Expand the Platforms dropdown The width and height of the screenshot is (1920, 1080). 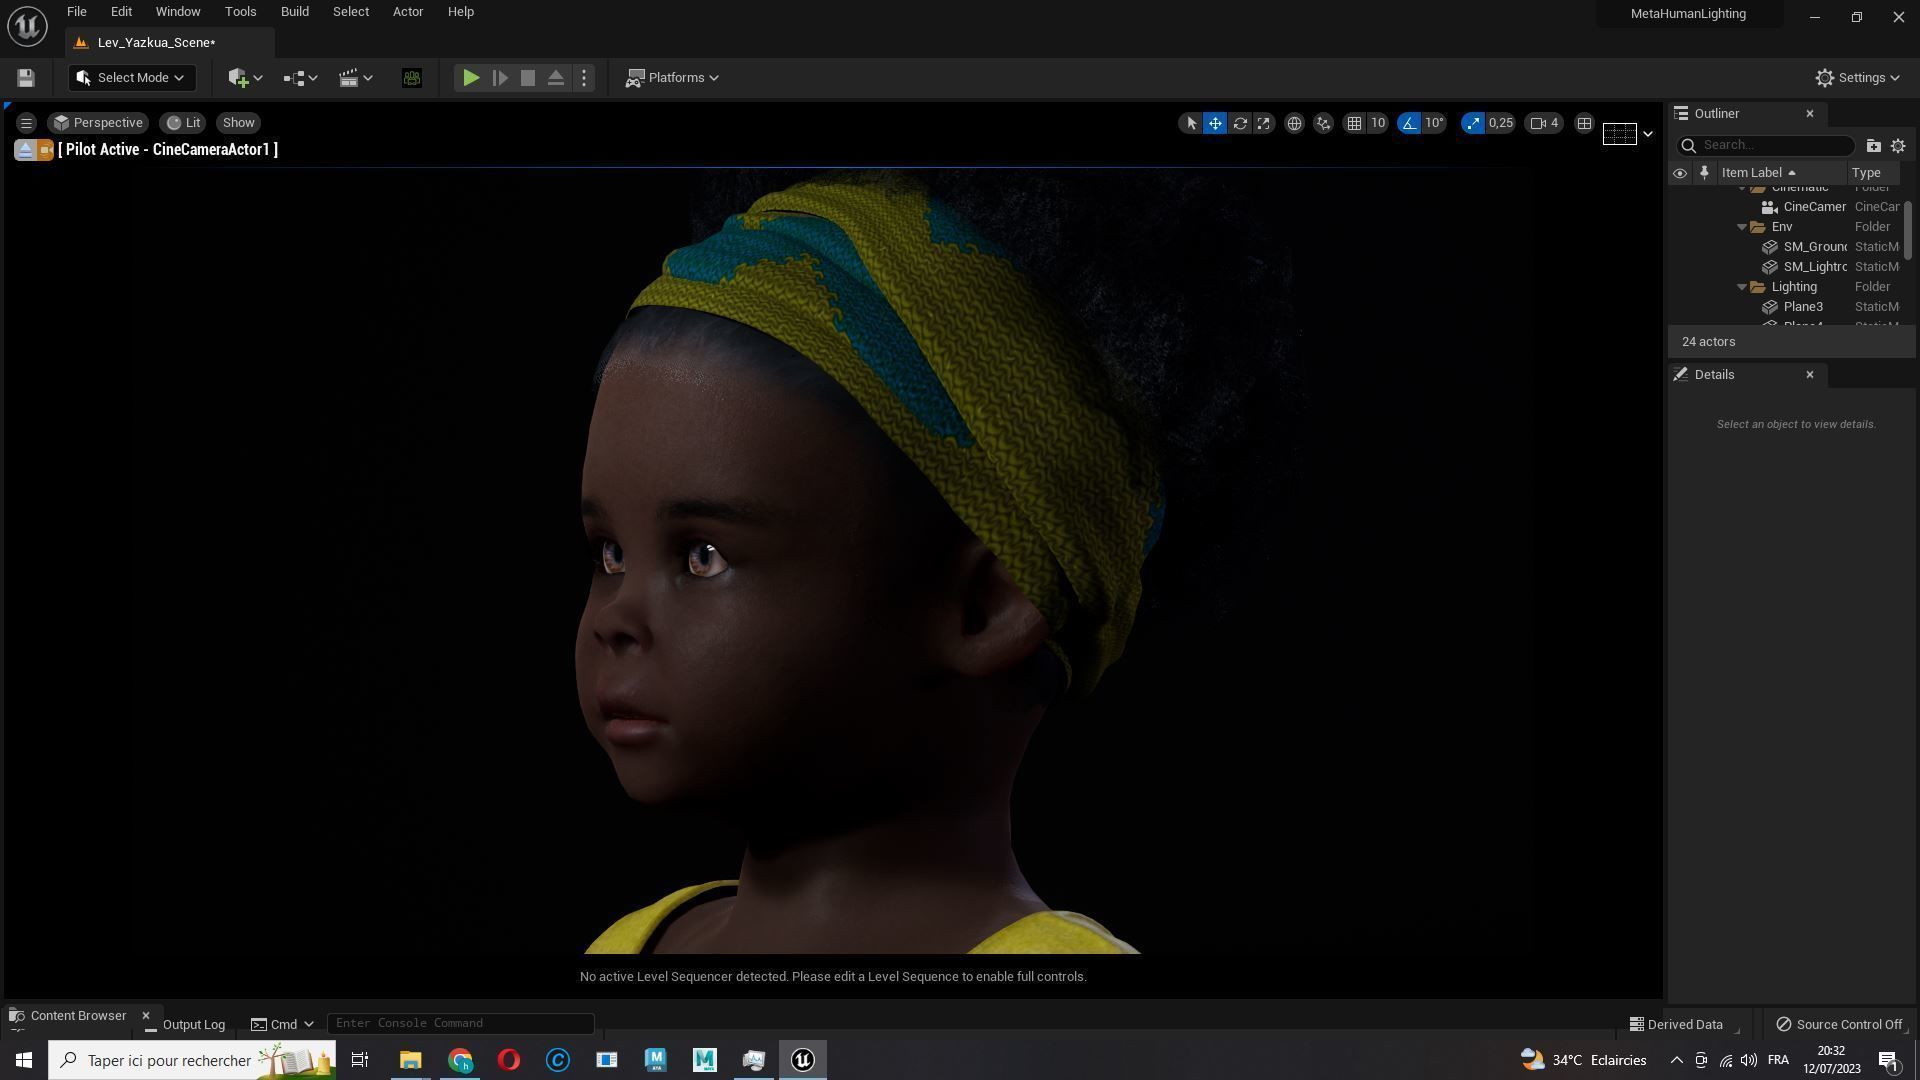672,78
